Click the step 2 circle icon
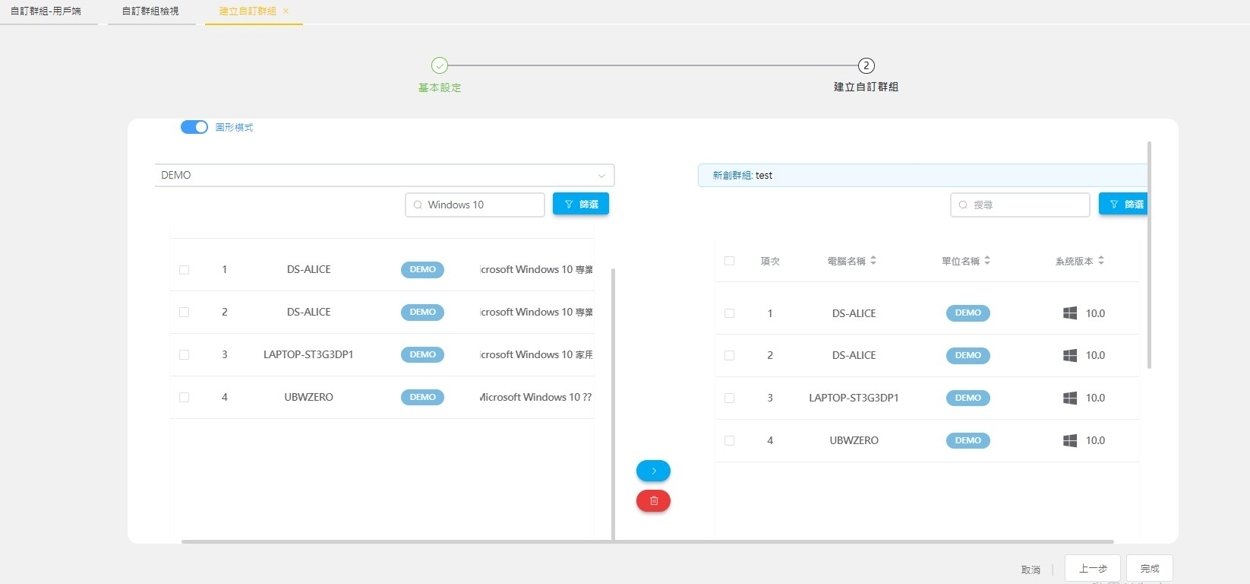The height and width of the screenshot is (584, 1250). pyautogui.click(x=866, y=66)
